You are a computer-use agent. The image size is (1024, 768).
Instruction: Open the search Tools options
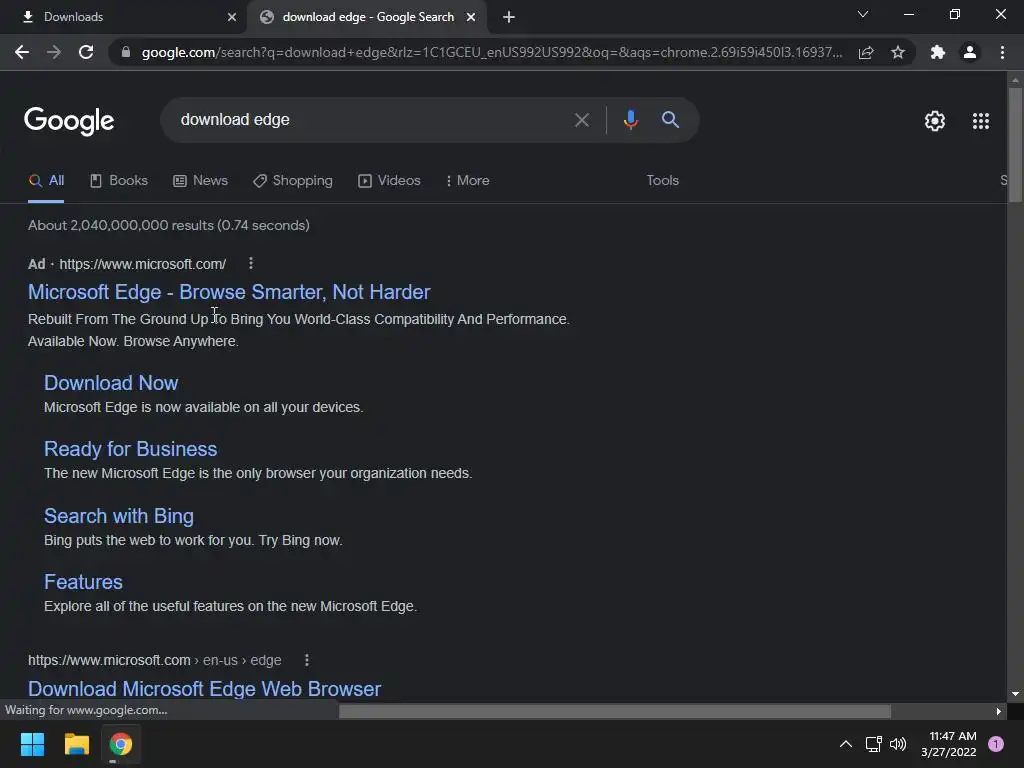(x=662, y=180)
